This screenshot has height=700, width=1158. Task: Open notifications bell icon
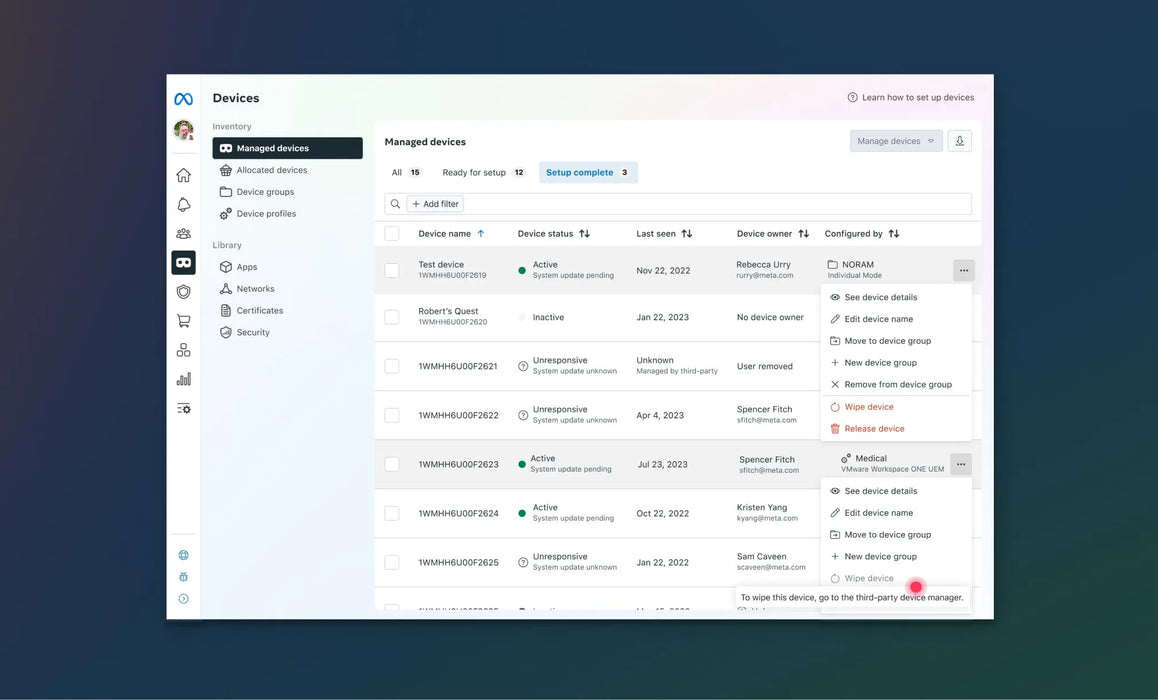(183, 205)
